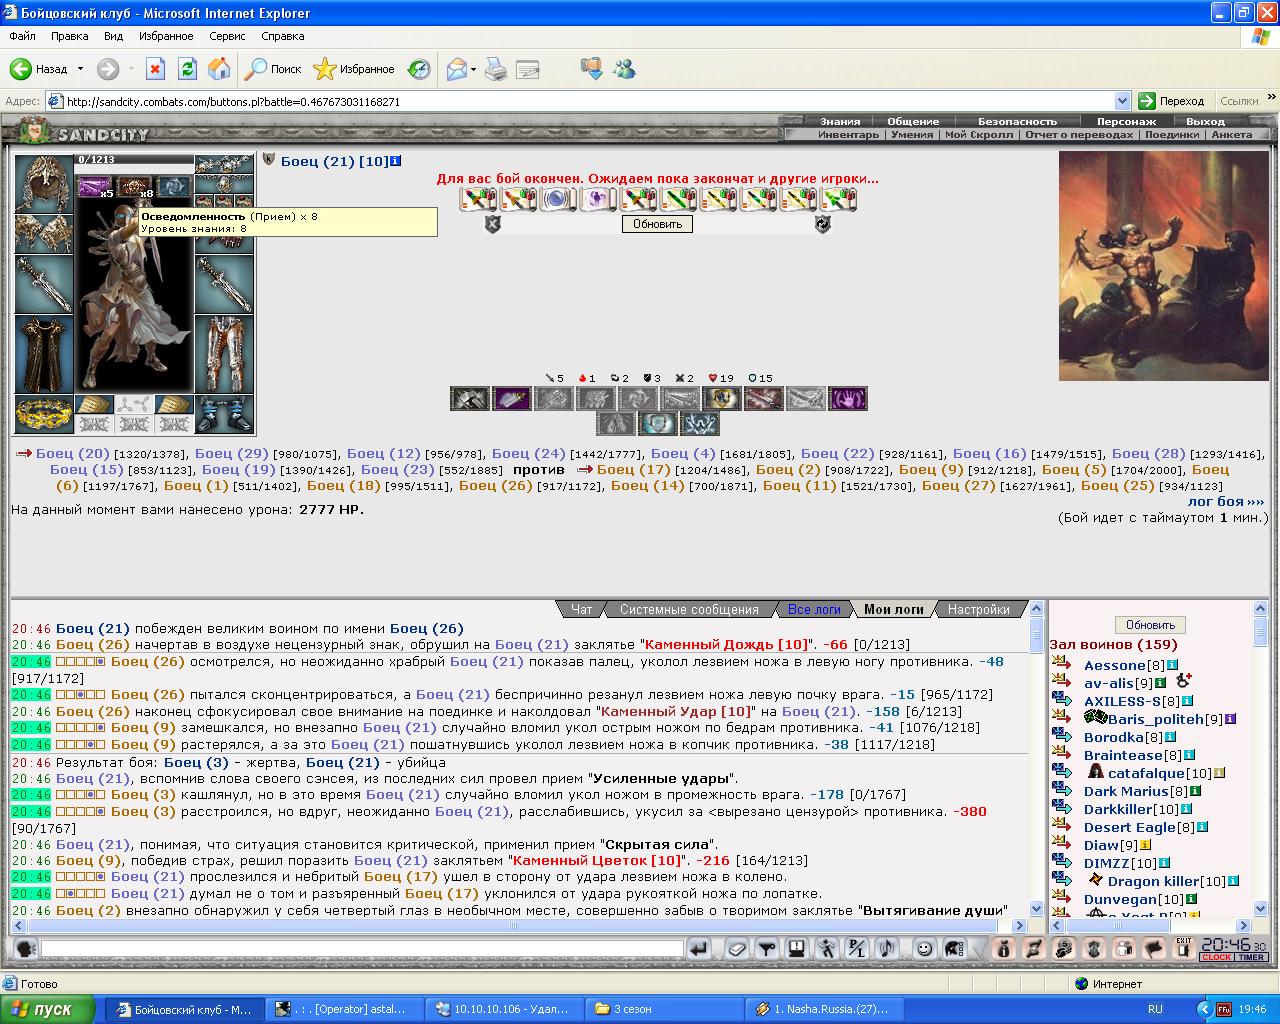
Task: Click player name Dragon killer in list
Action: click(x=1153, y=881)
